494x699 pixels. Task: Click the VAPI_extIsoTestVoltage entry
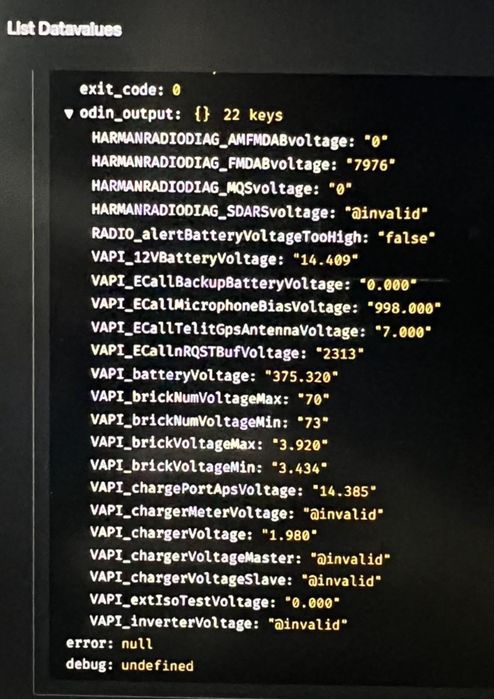click(215, 601)
